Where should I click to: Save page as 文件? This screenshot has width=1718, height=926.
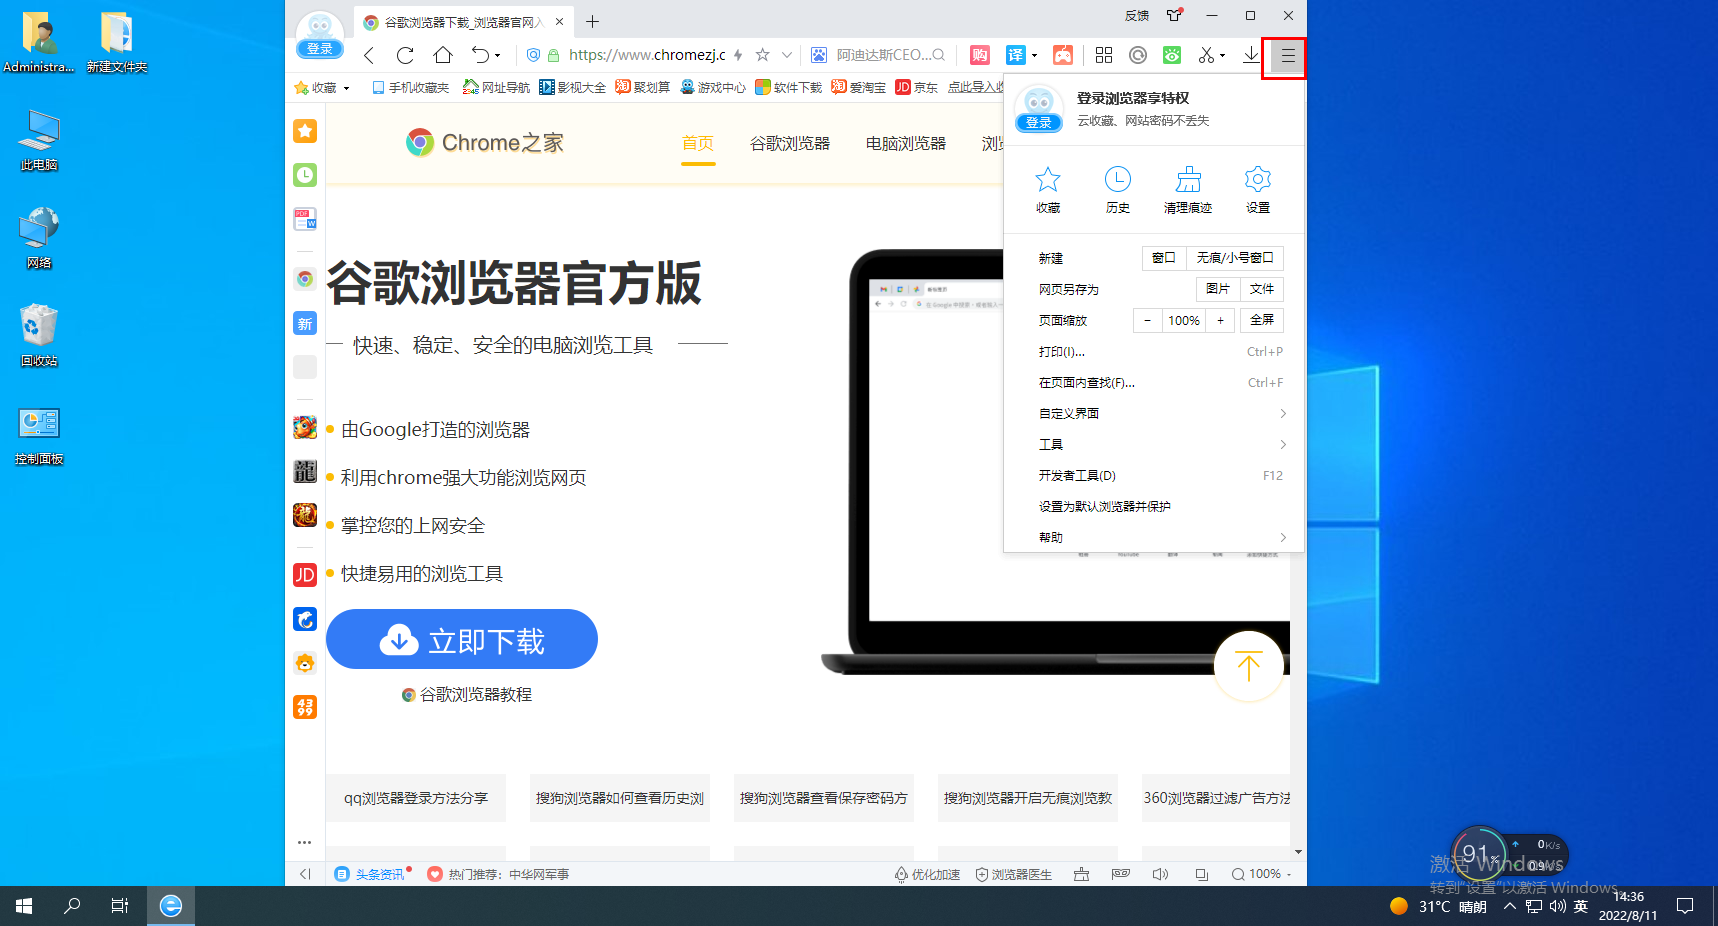point(1262,289)
